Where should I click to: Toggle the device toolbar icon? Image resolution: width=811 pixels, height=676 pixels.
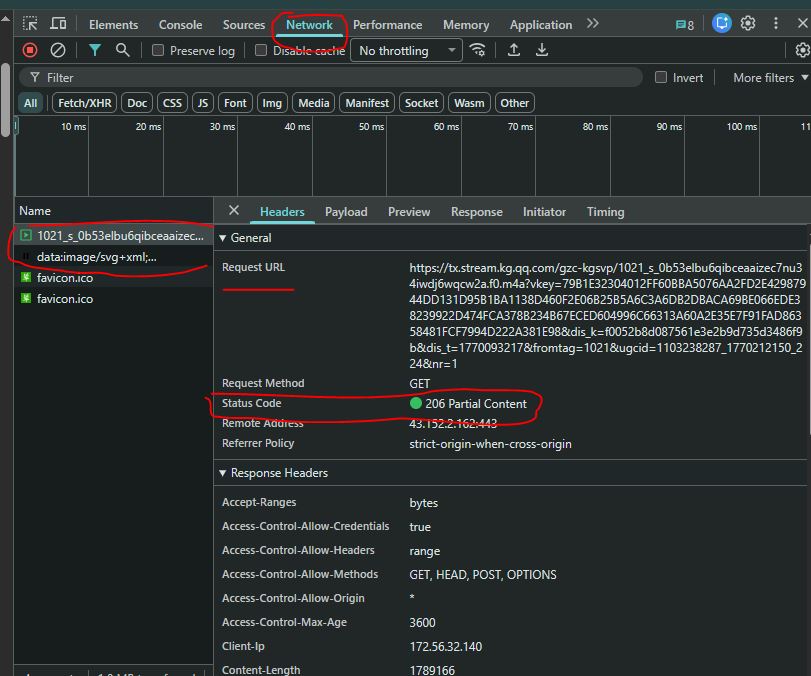tap(59, 24)
